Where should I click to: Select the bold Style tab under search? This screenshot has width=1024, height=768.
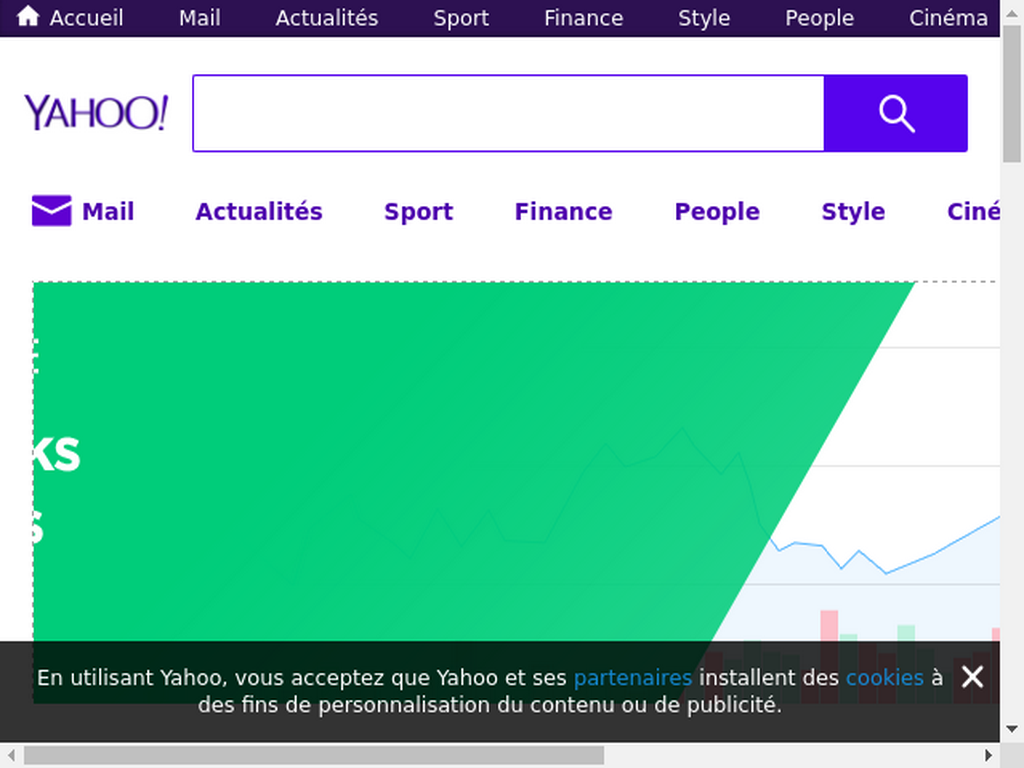point(853,212)
